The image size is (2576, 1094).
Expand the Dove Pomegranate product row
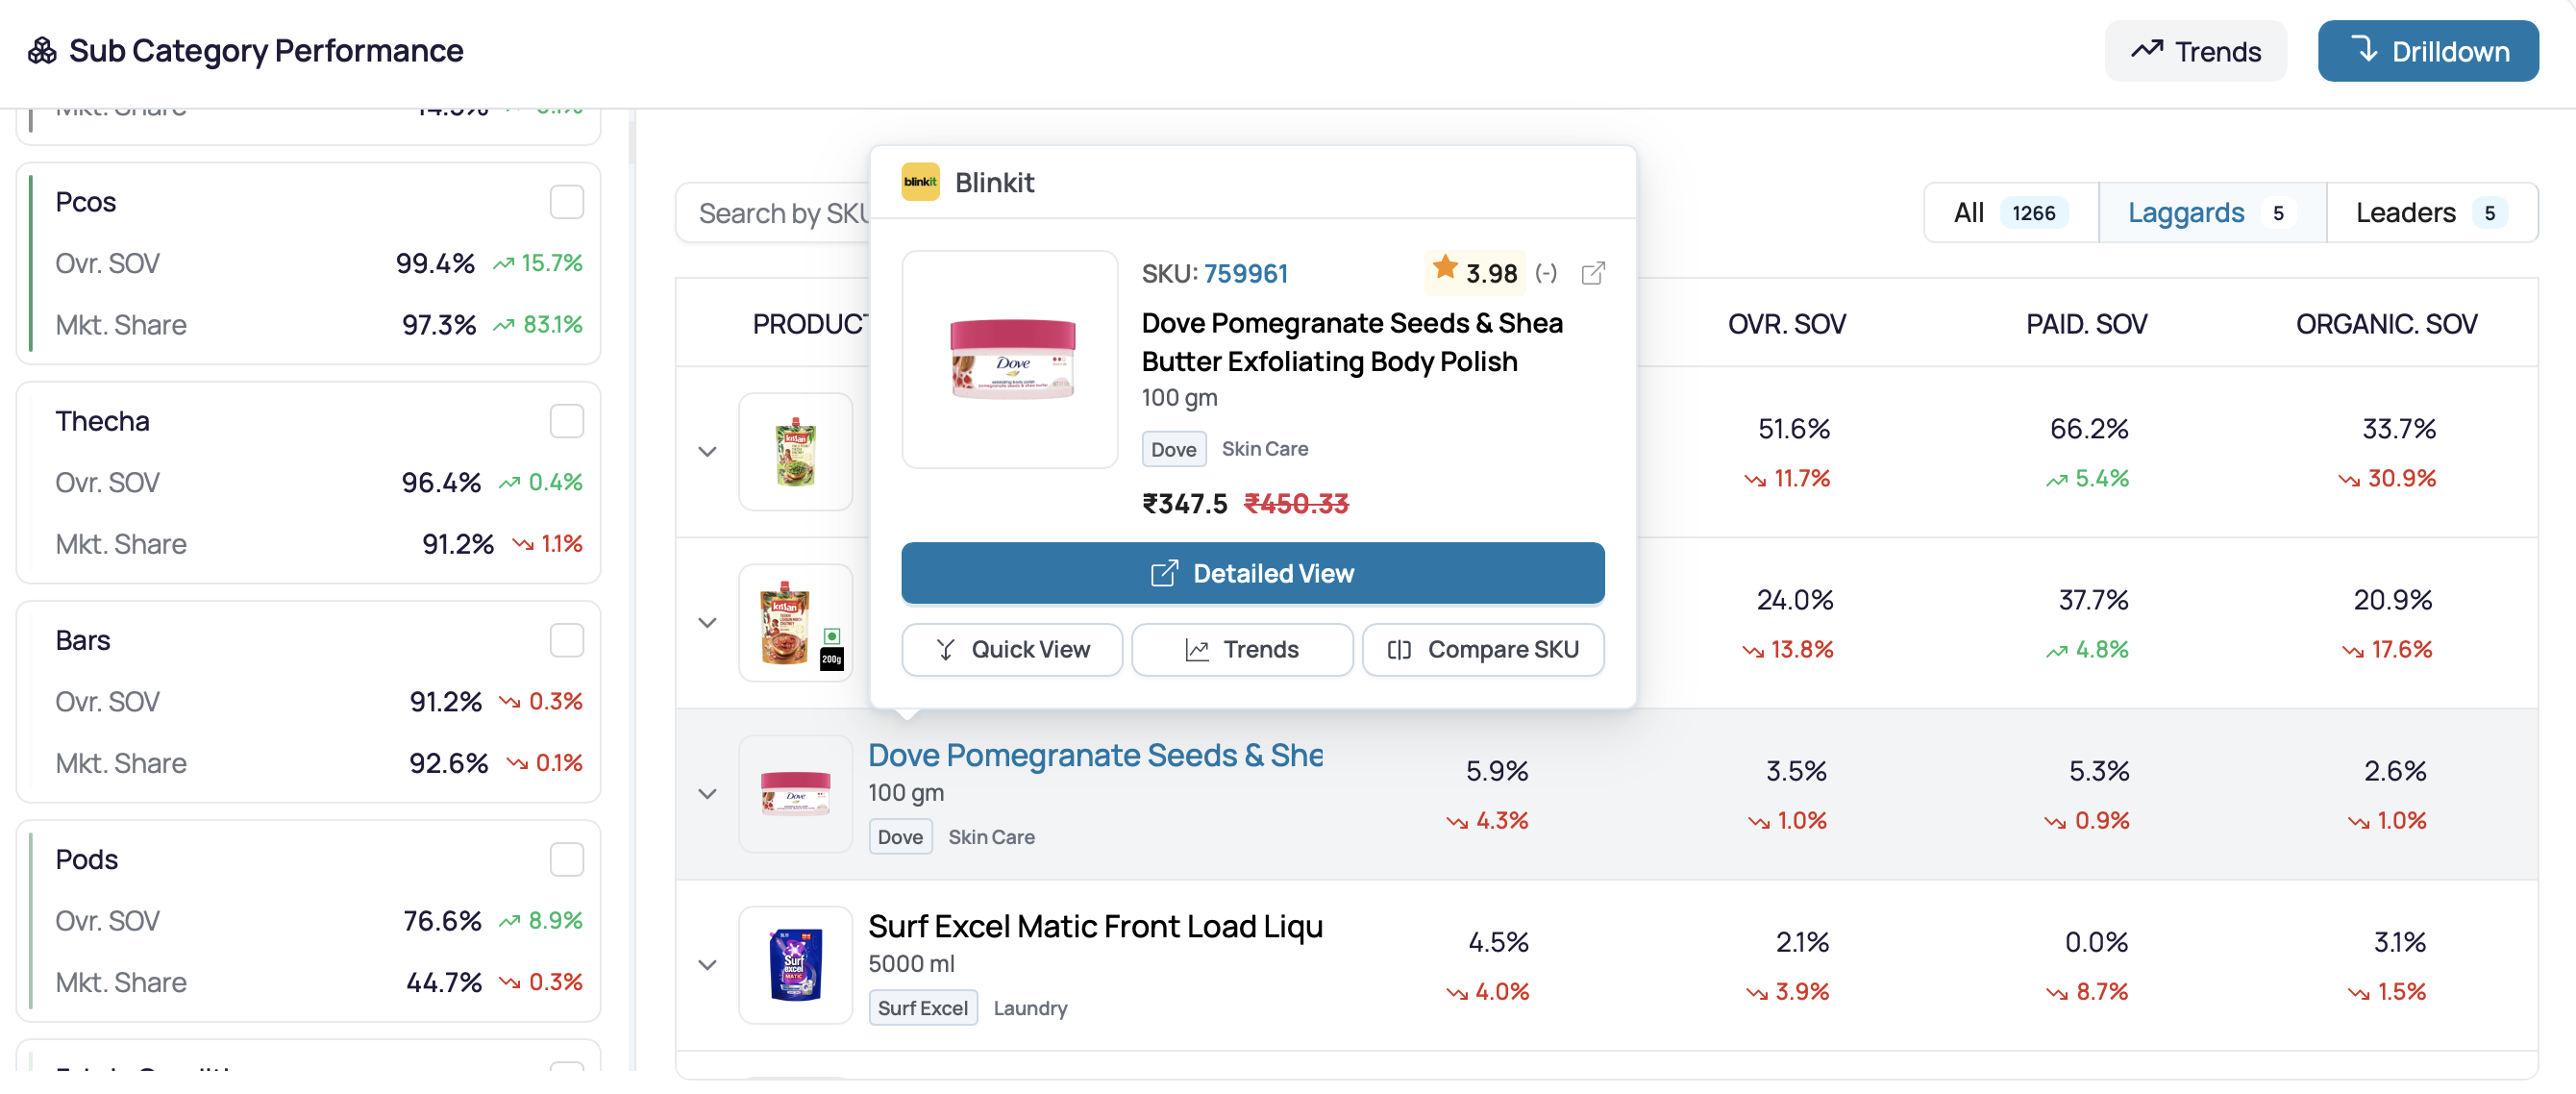point(708,794)
